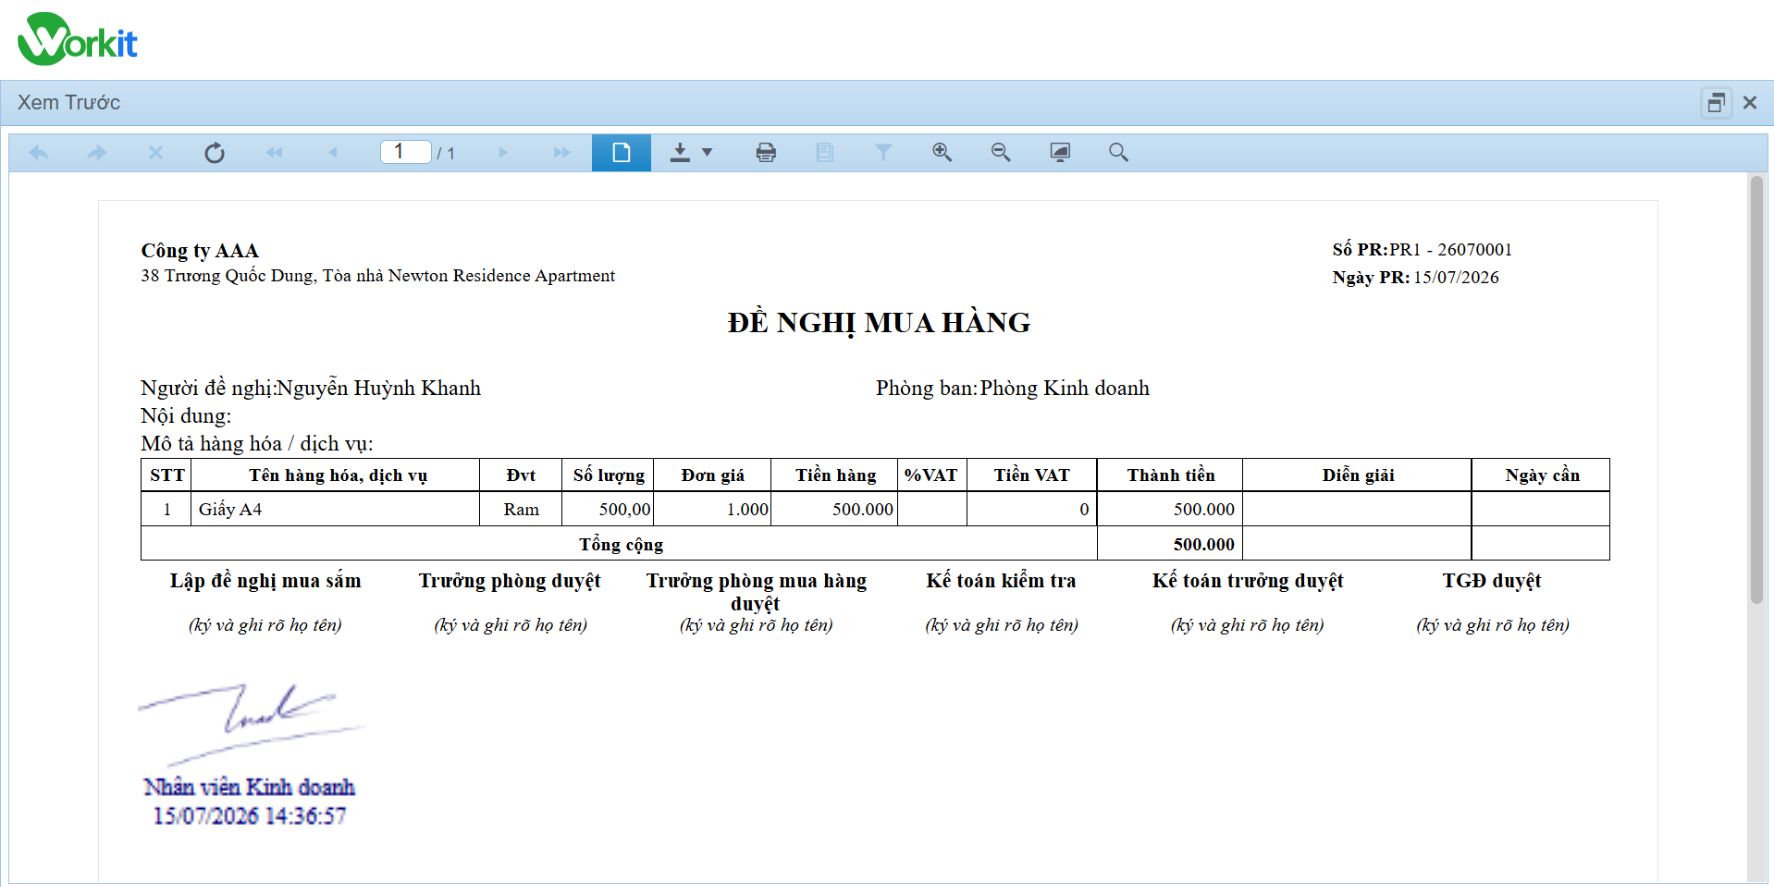The height and width of the screenshot is (887, 1774).
Task: Go to the next page
Action: click(503, 153)
